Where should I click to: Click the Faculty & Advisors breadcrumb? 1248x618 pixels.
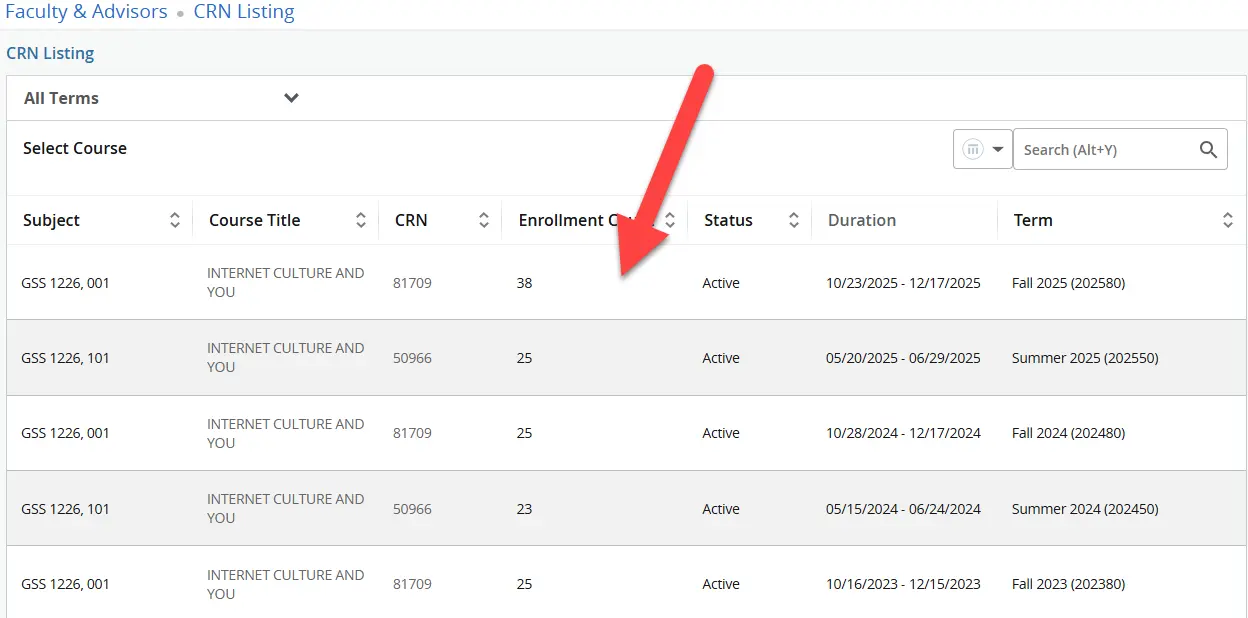tap(86, 12)
